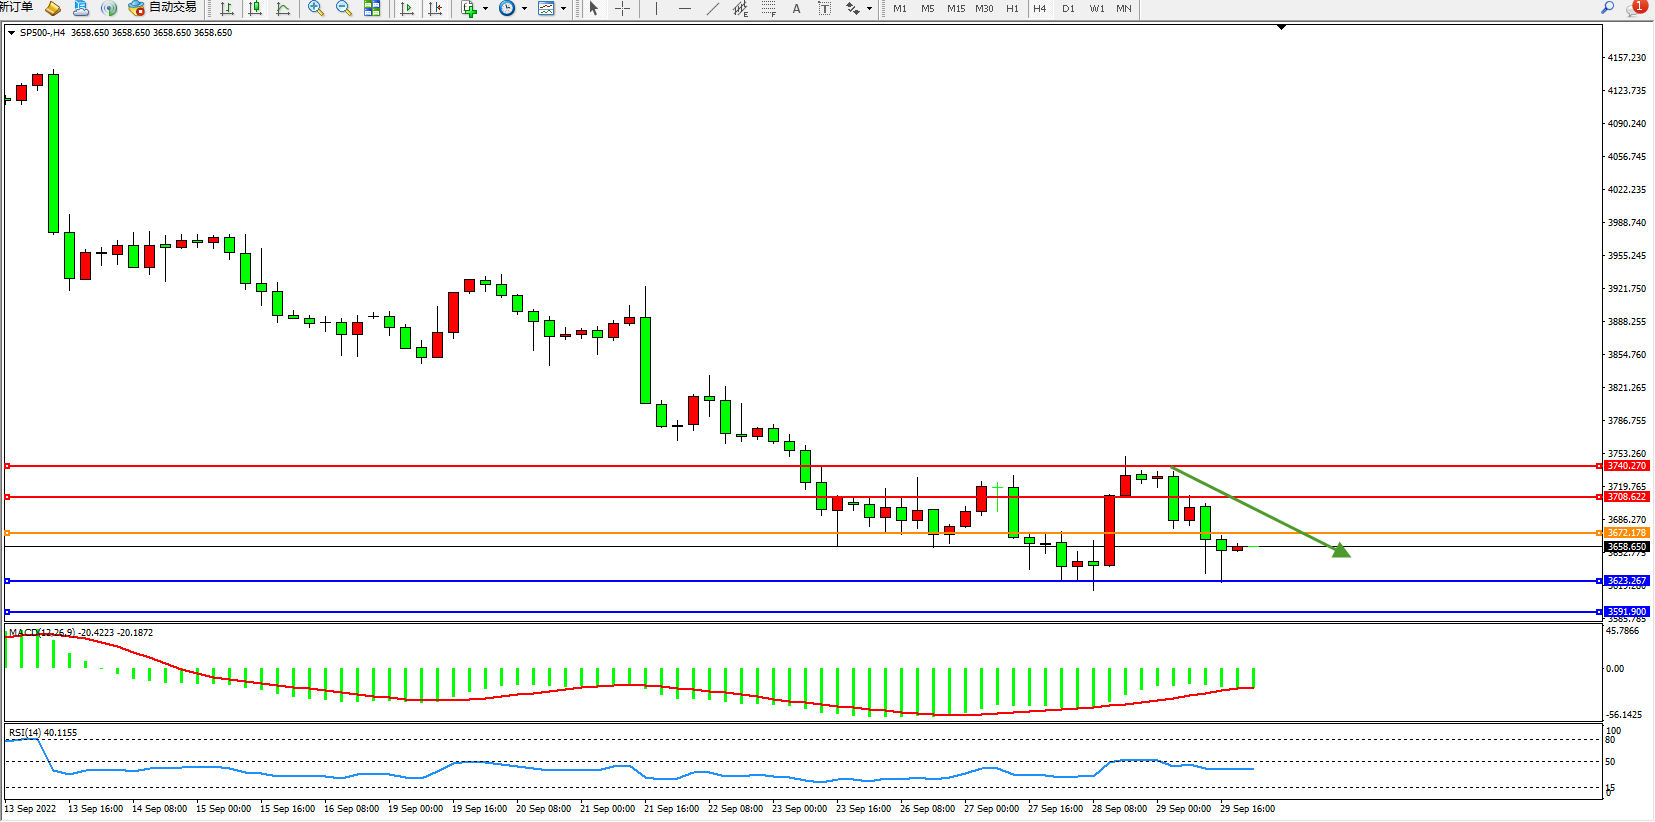Click the zoom in magnifier icon
Screen dimensions: 1655x822
[316, 9]
